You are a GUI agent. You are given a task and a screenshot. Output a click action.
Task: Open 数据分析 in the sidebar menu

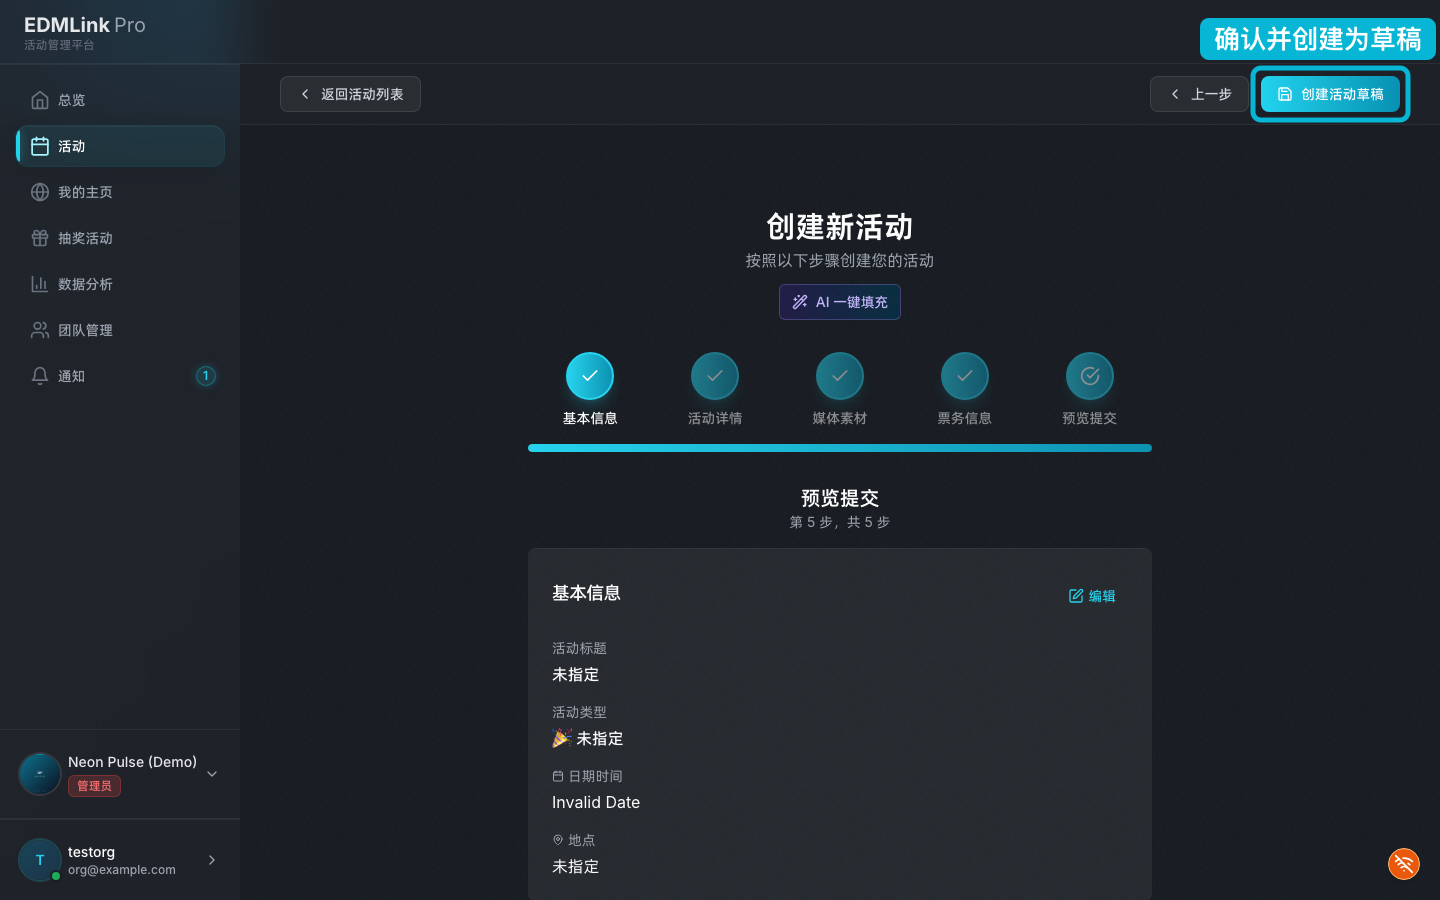[120, 284]
